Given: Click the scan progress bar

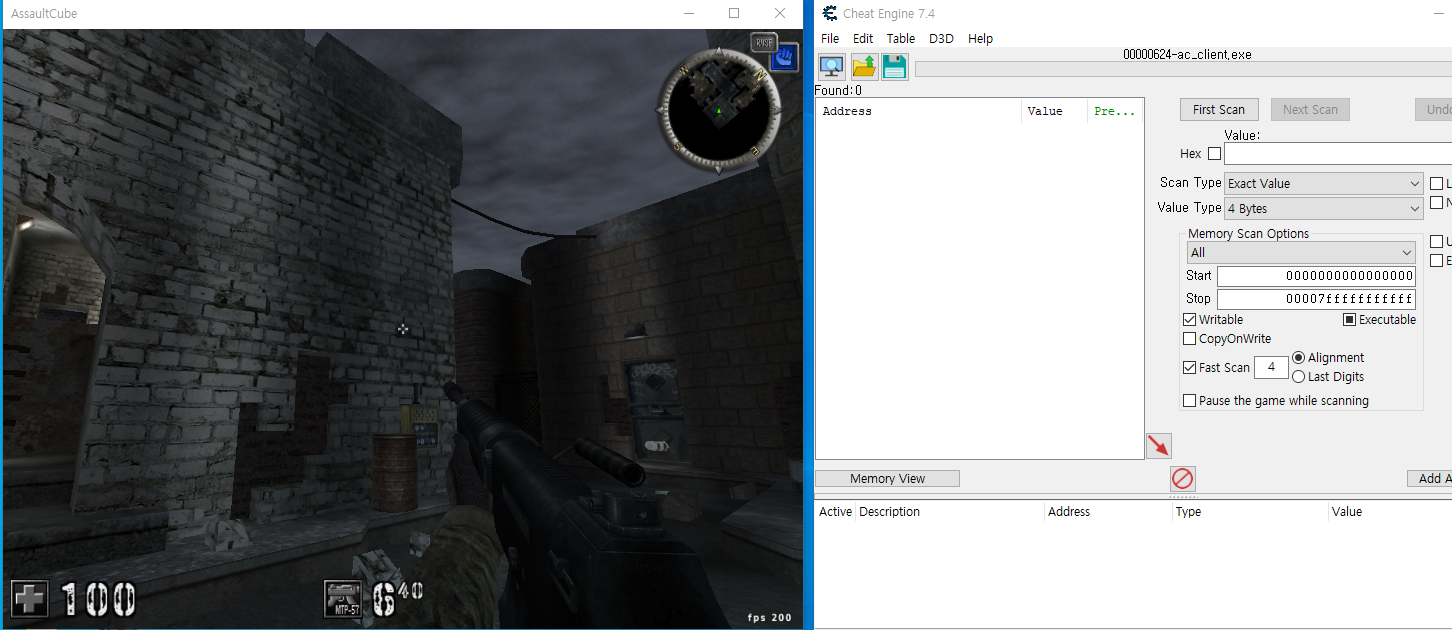Looking at the screenshot, I should point(1183,69).
